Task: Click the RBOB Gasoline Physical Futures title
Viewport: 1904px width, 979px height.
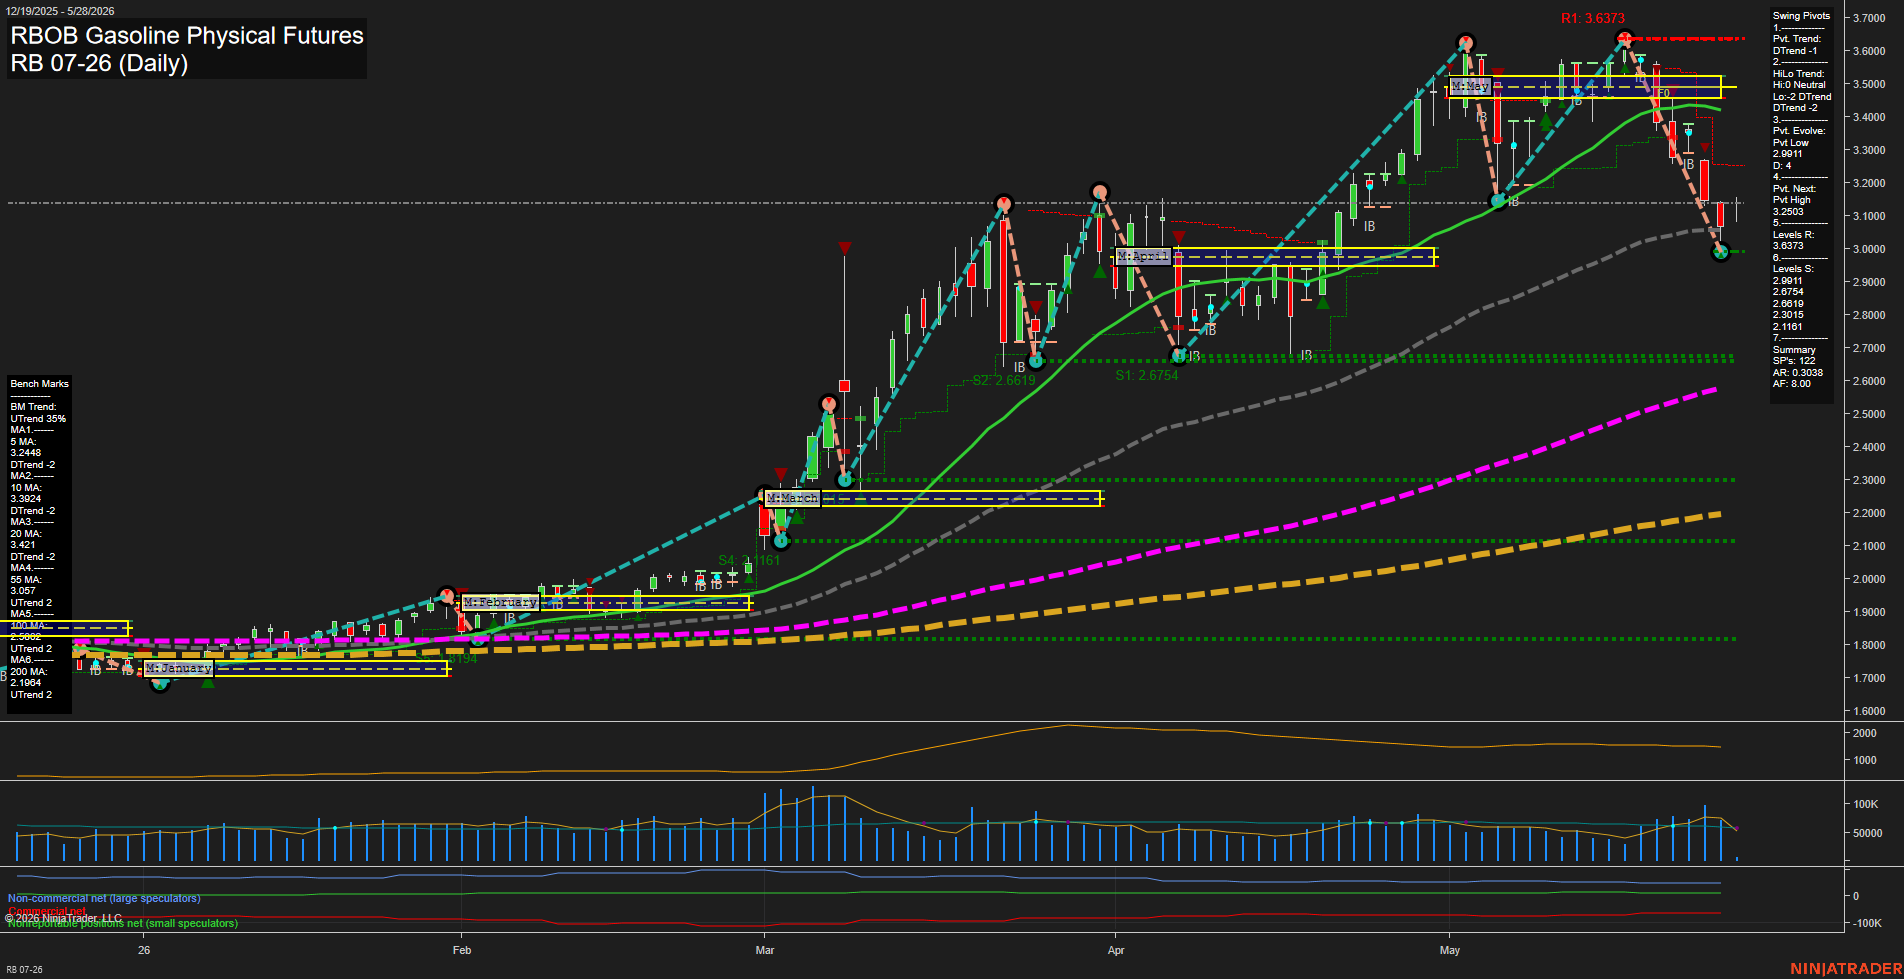Action: [187, 35]
